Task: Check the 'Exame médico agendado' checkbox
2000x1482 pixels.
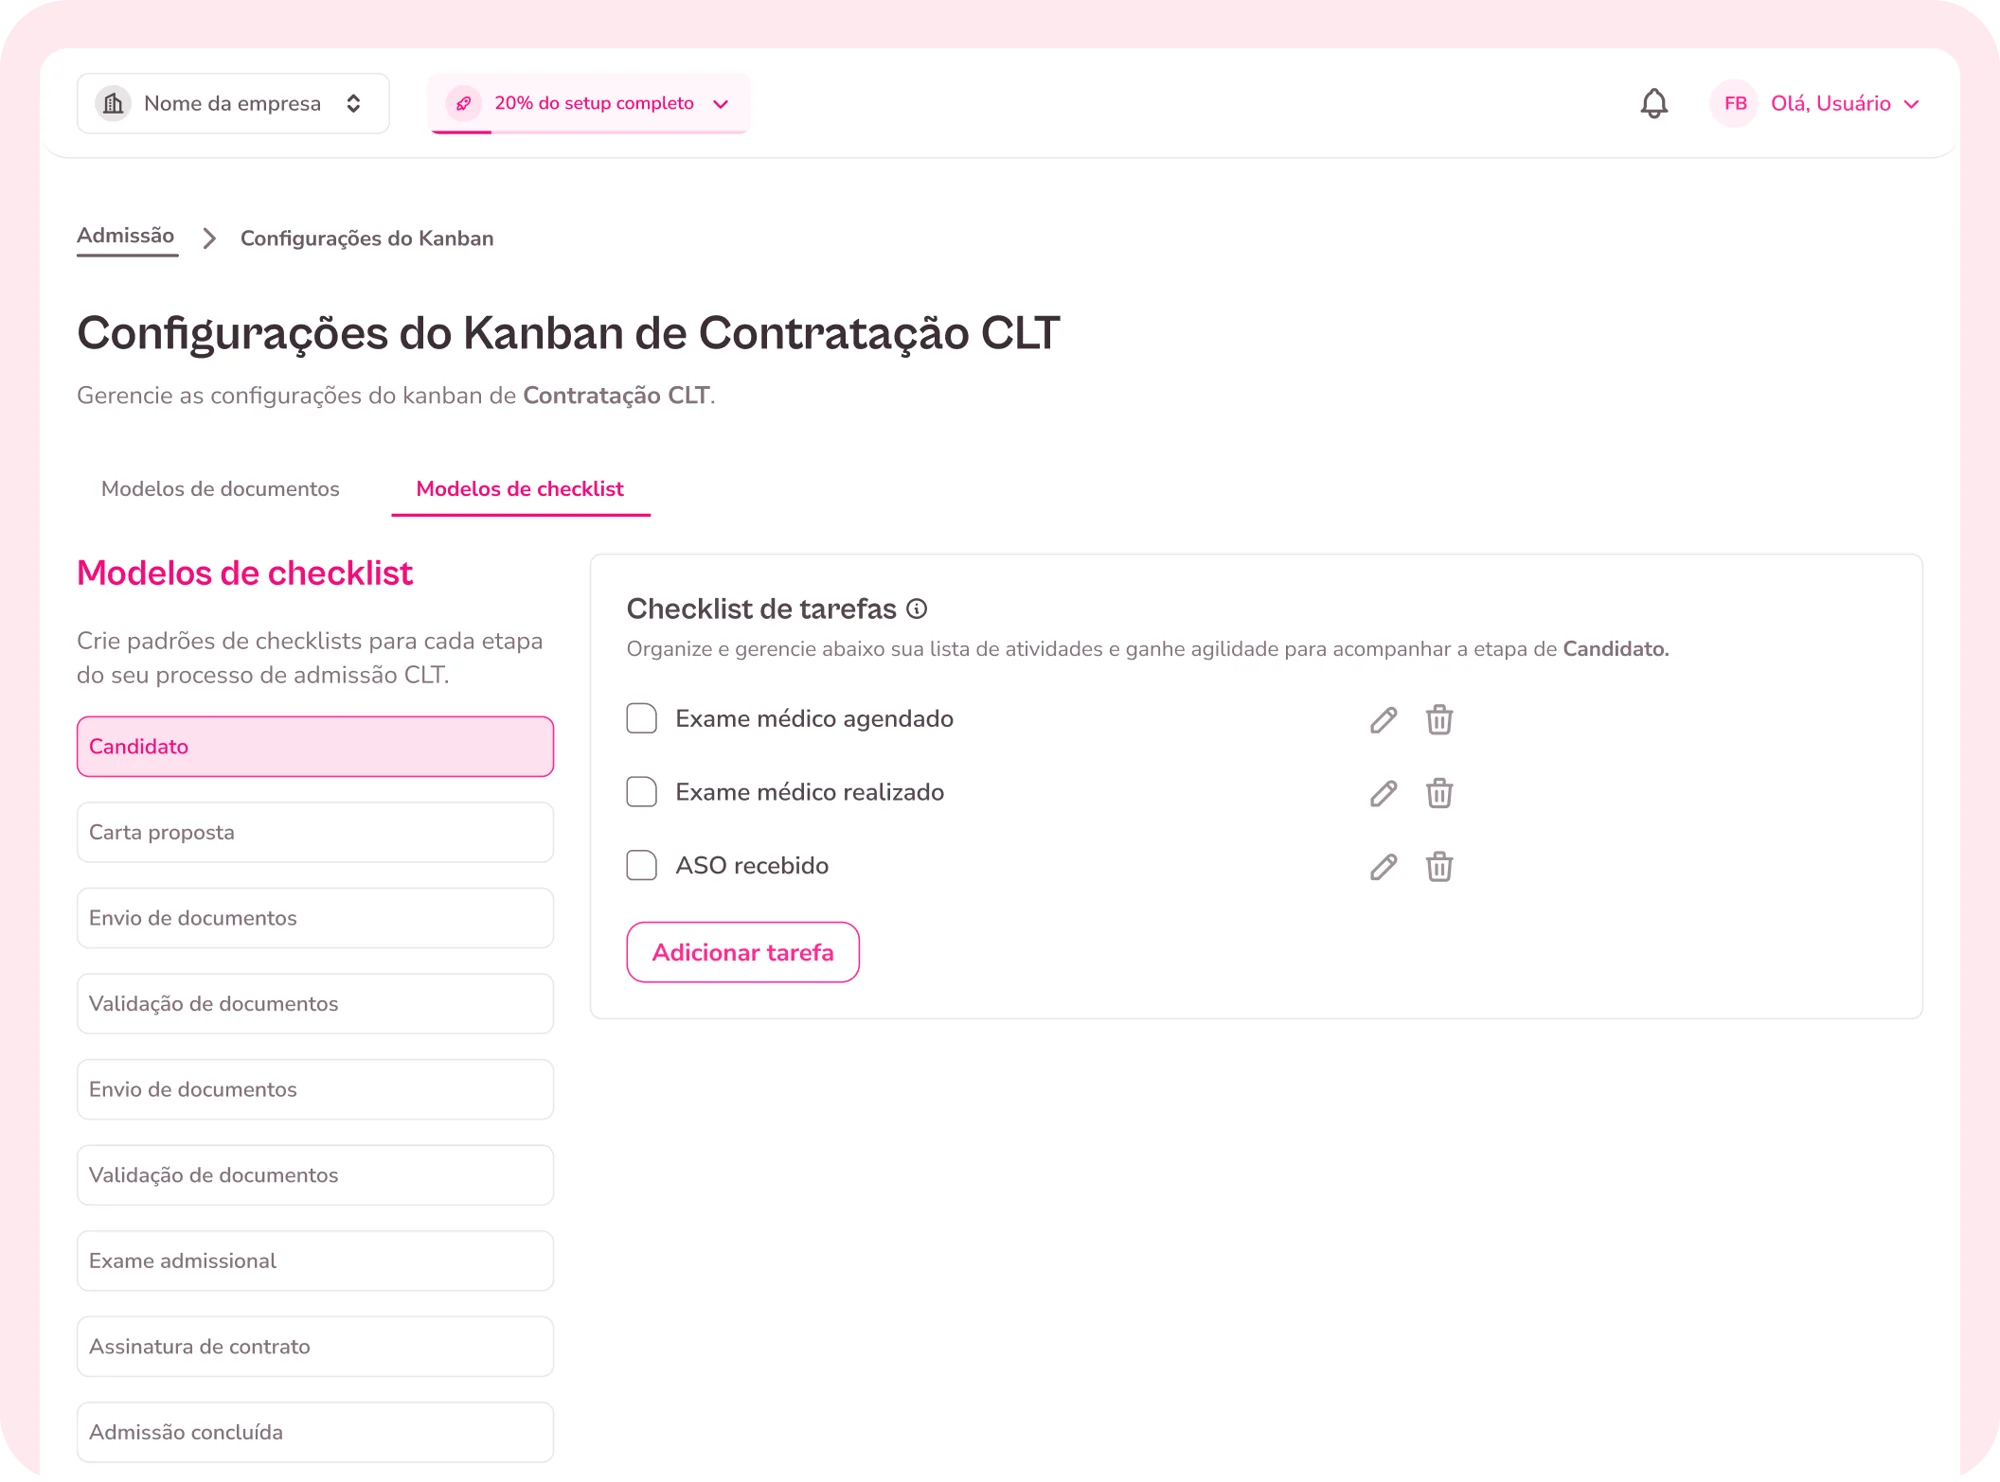Action: [642, 719]
